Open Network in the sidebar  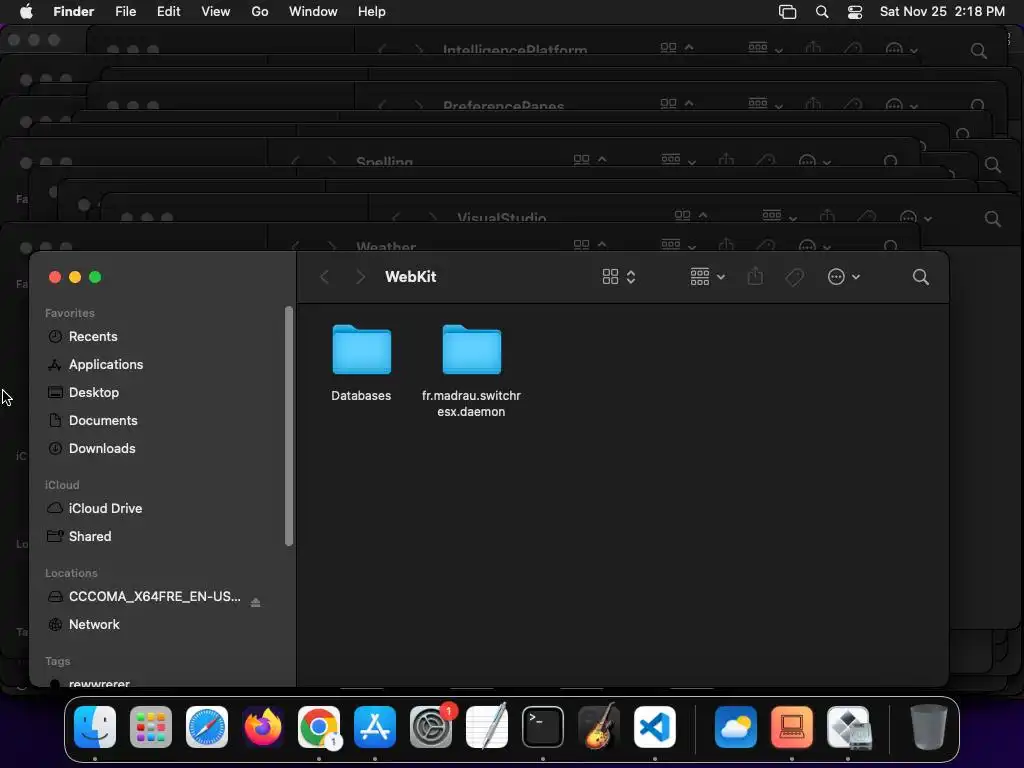(94, 624)
